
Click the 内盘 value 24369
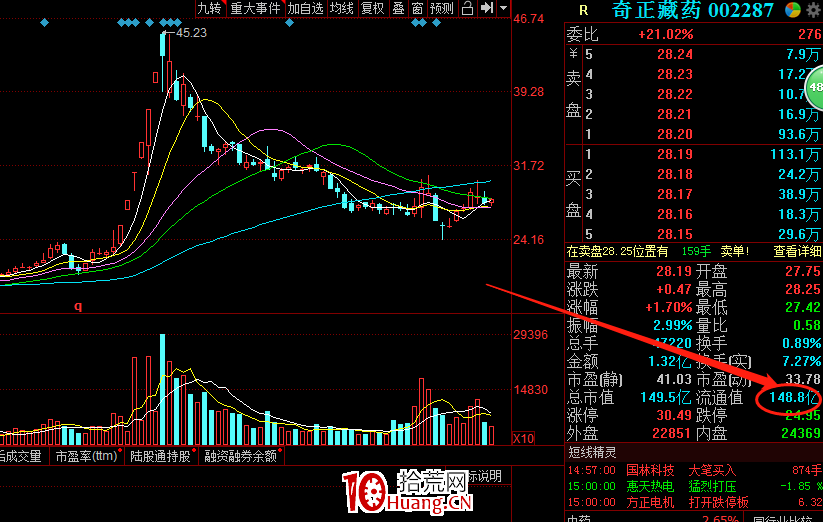[801, 433]
